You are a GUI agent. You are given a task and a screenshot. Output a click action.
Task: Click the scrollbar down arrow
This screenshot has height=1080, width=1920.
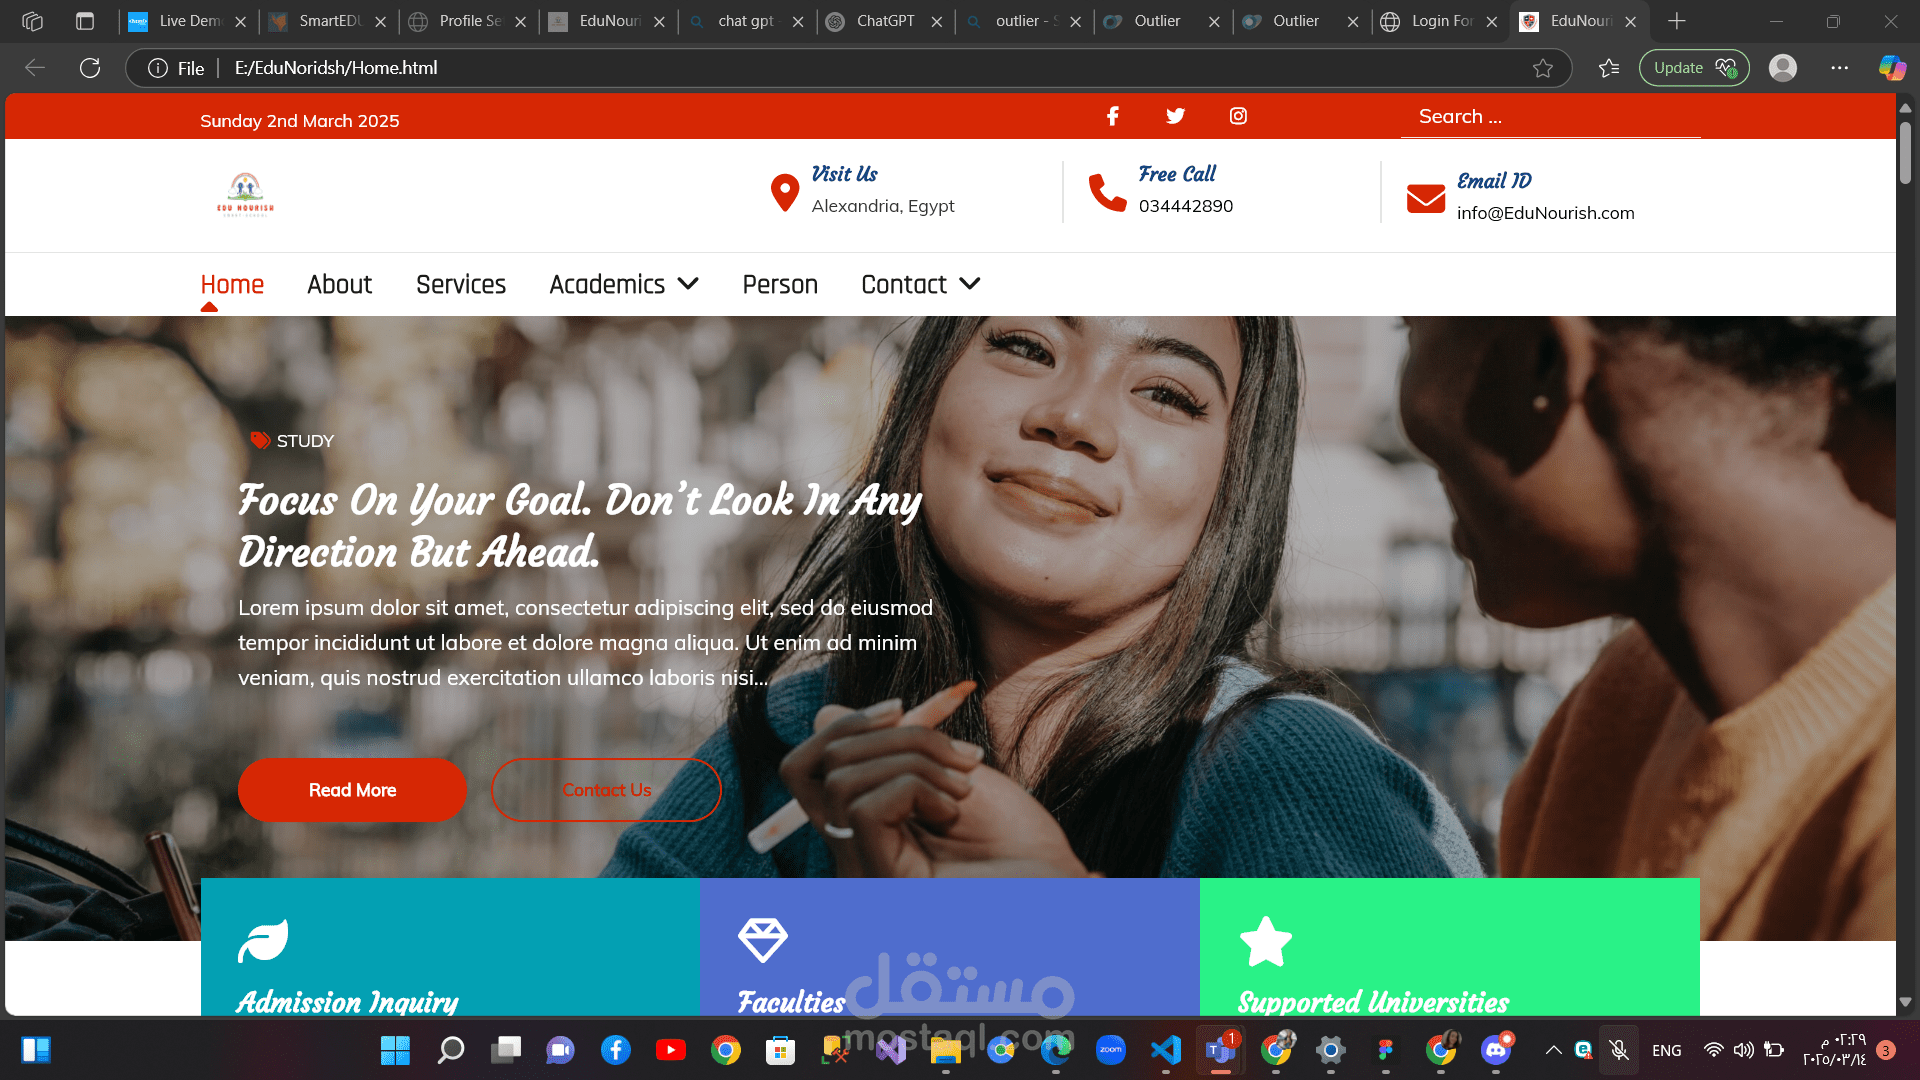click(1905, 1002)
